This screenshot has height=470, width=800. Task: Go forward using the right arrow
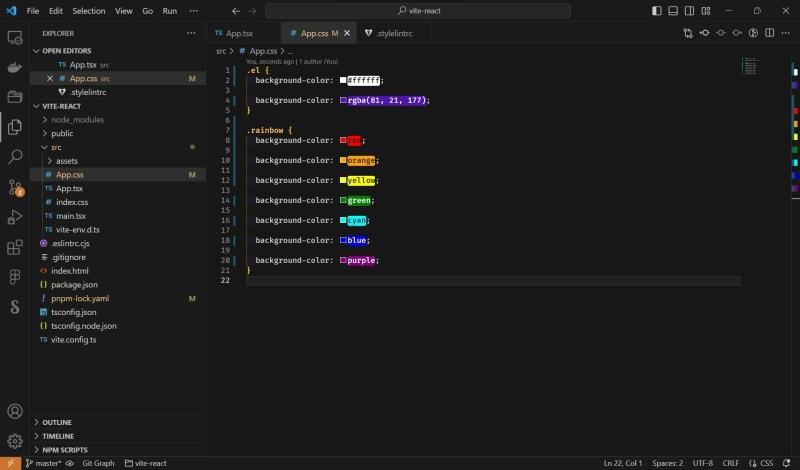tap(252, 11)
